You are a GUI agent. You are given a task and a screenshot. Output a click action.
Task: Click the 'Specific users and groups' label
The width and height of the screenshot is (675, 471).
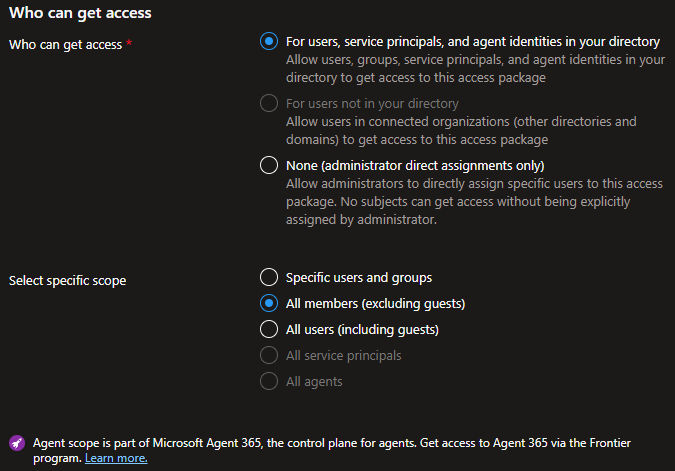coord(359,278)
